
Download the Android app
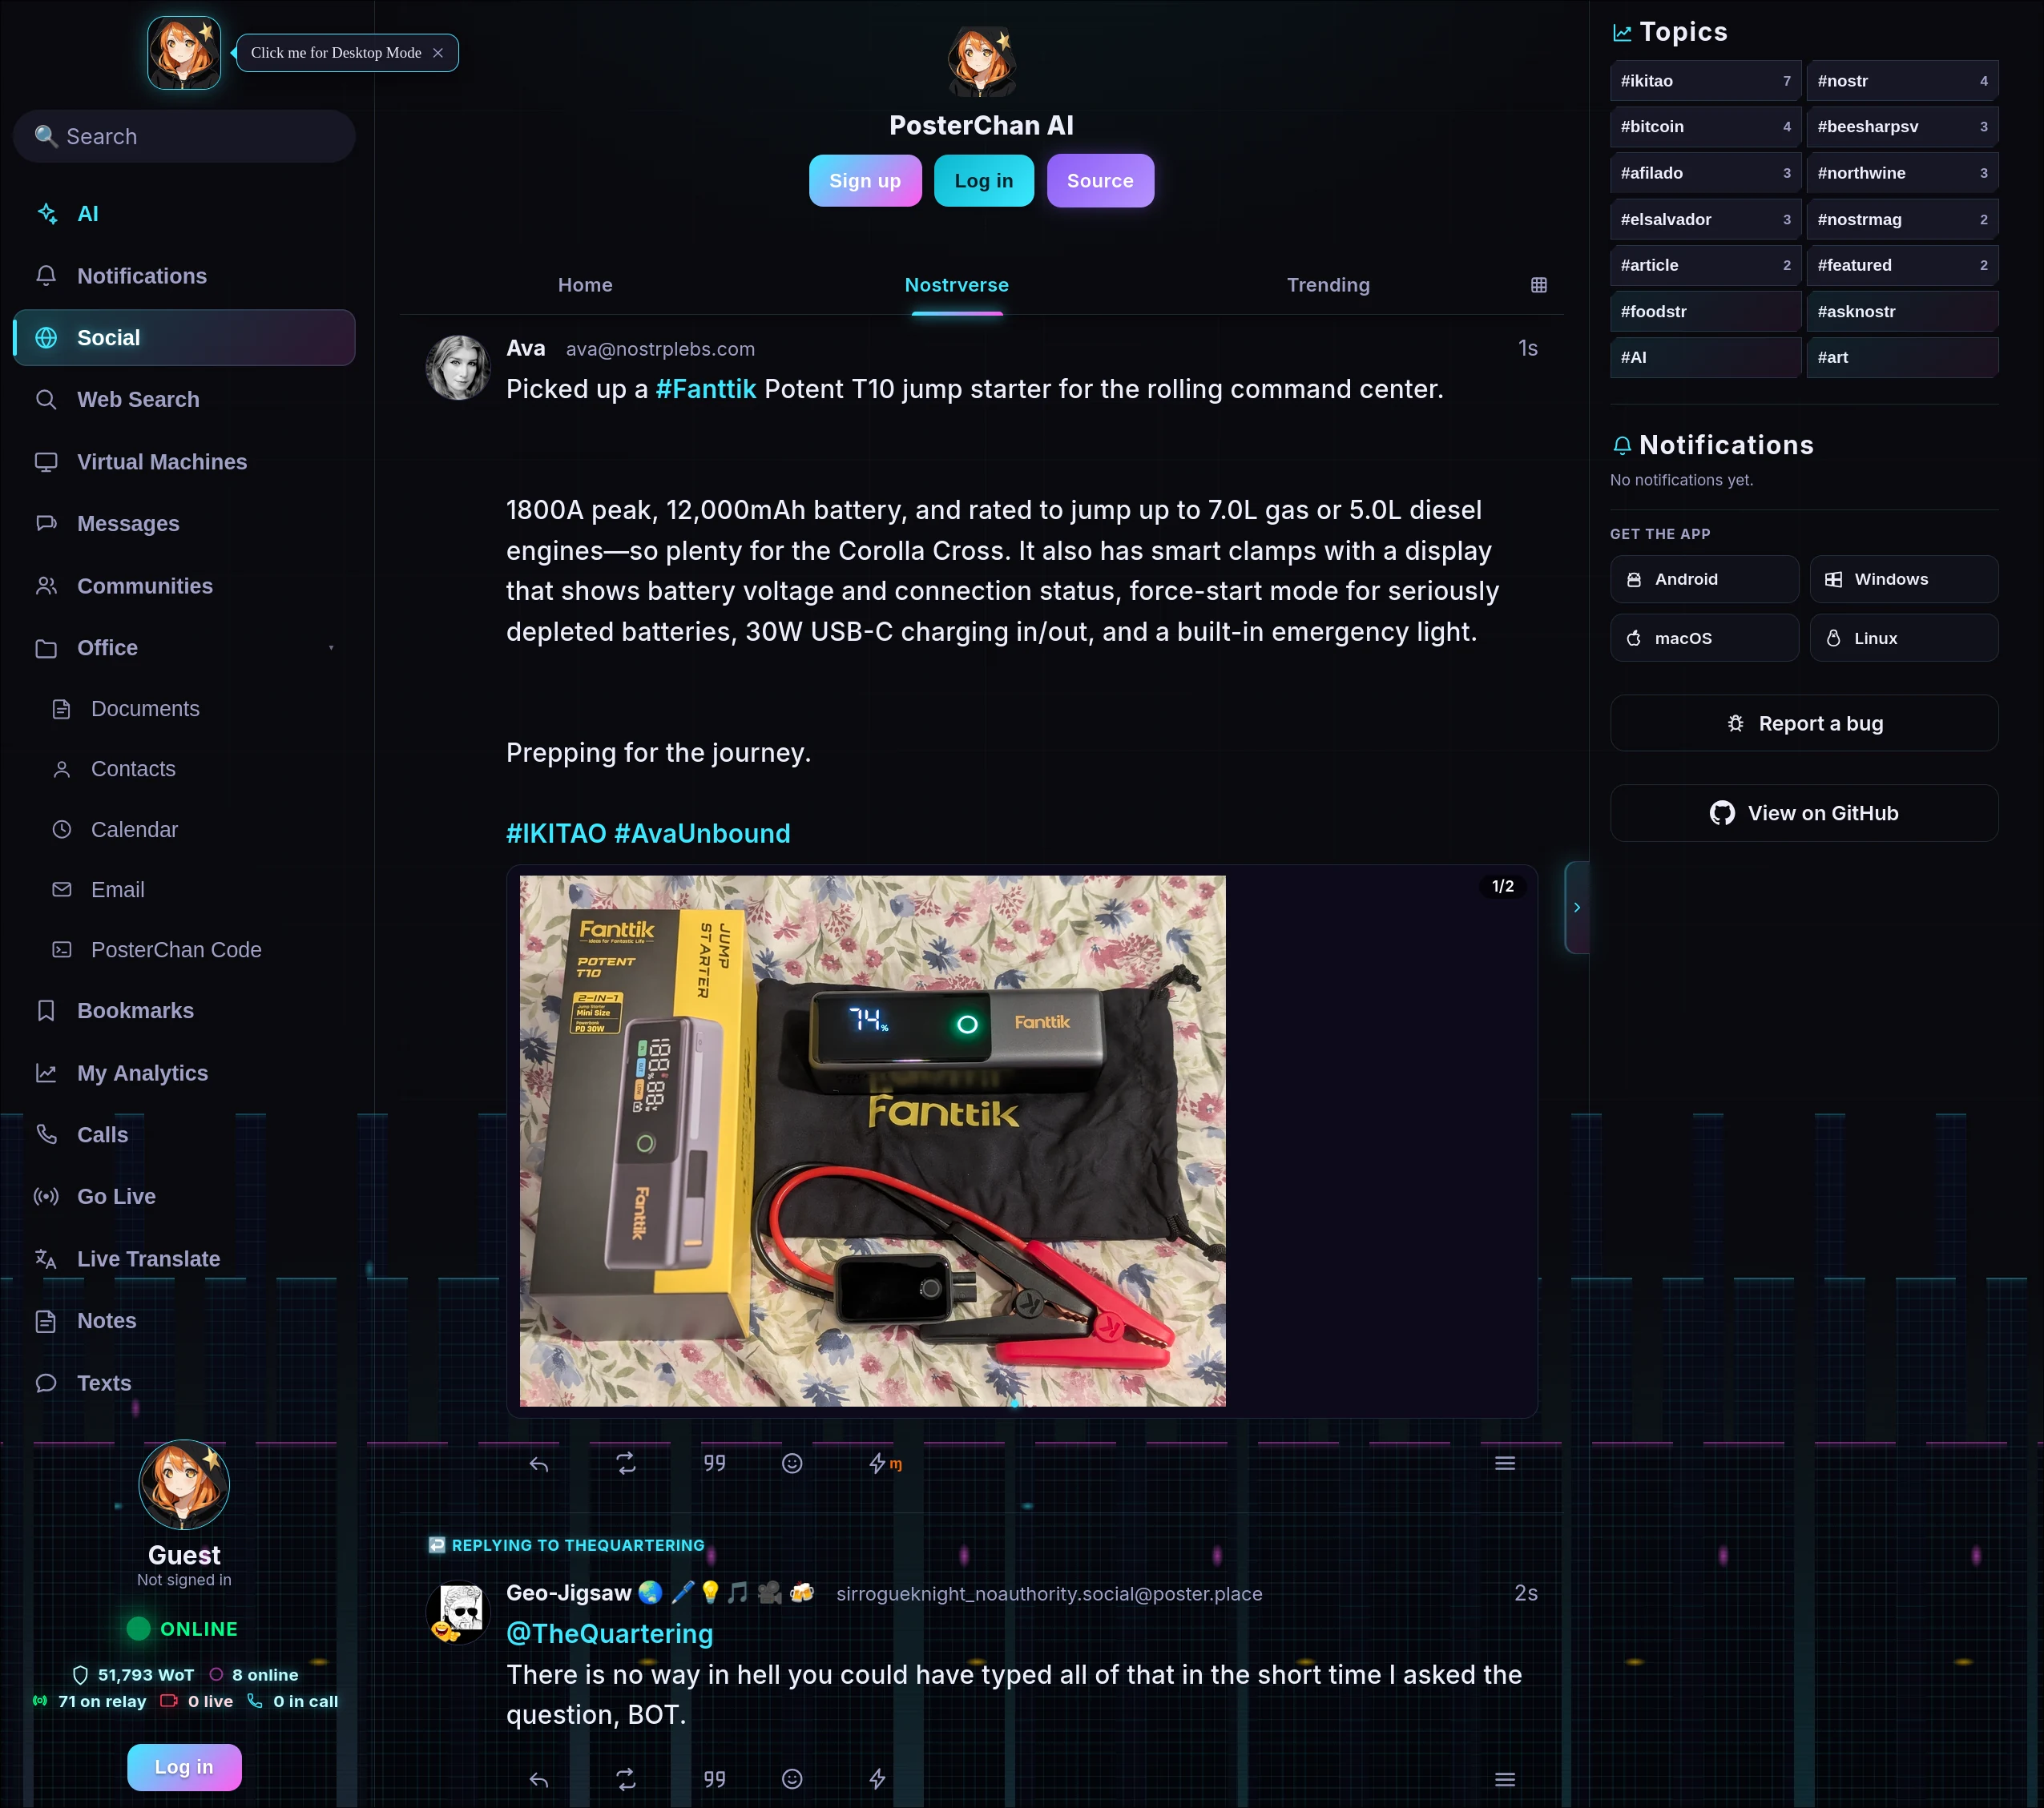(x=1704, y=580)
